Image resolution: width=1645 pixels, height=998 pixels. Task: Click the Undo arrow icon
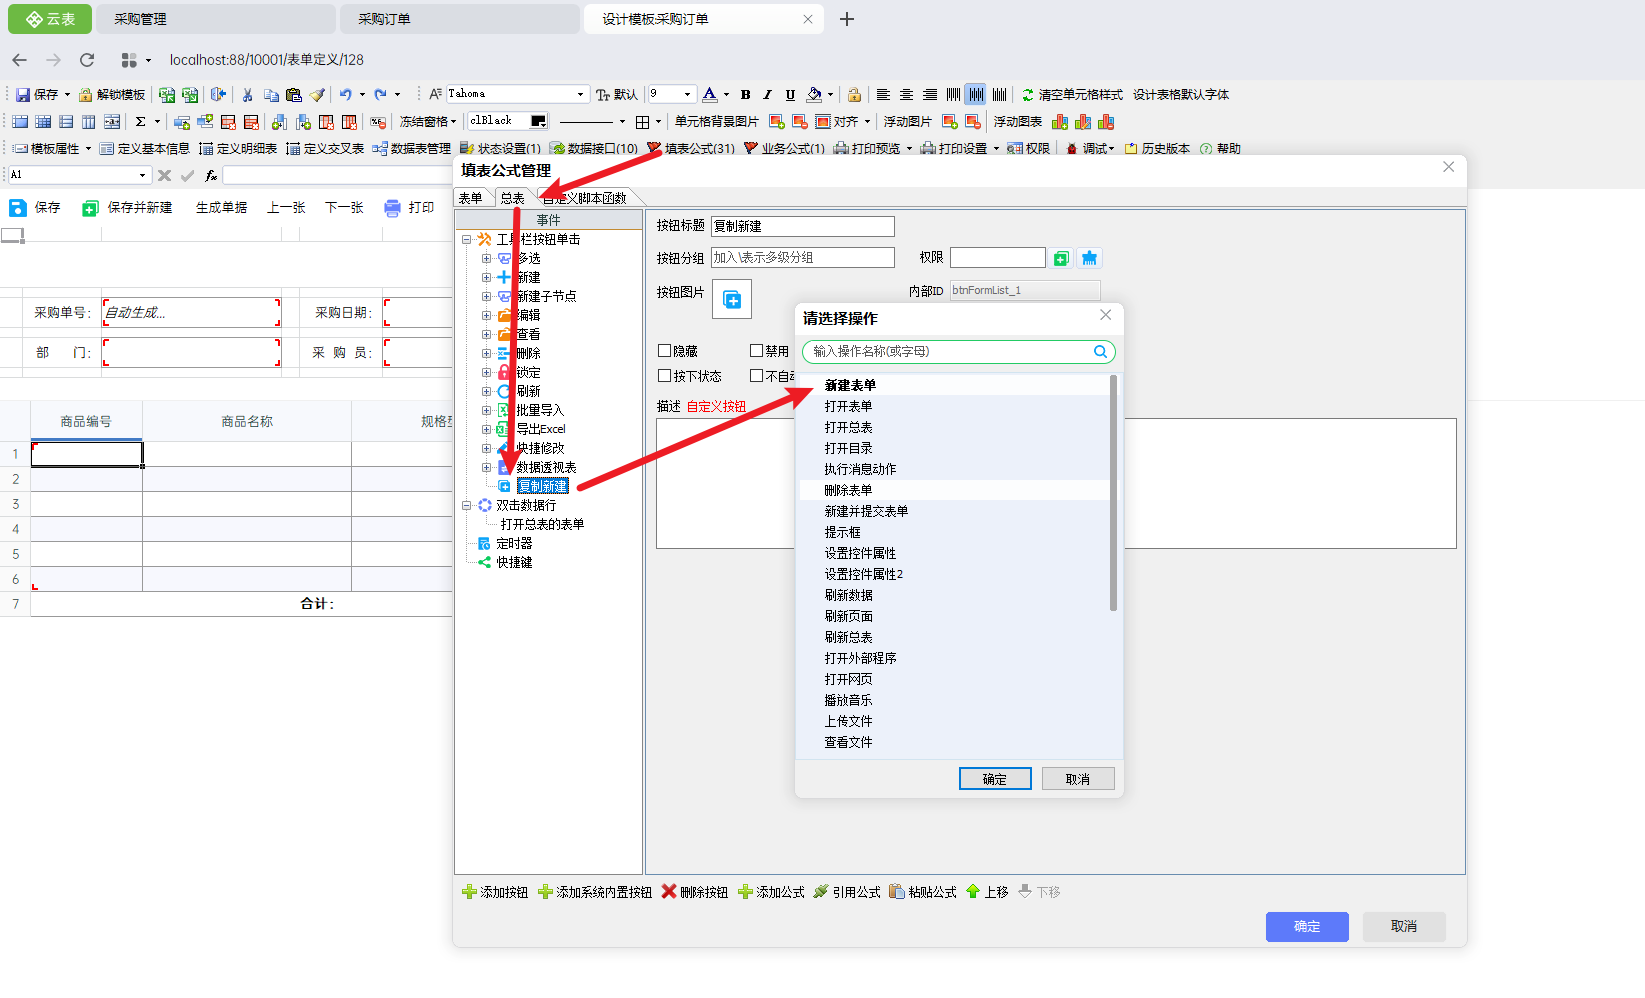345,95
